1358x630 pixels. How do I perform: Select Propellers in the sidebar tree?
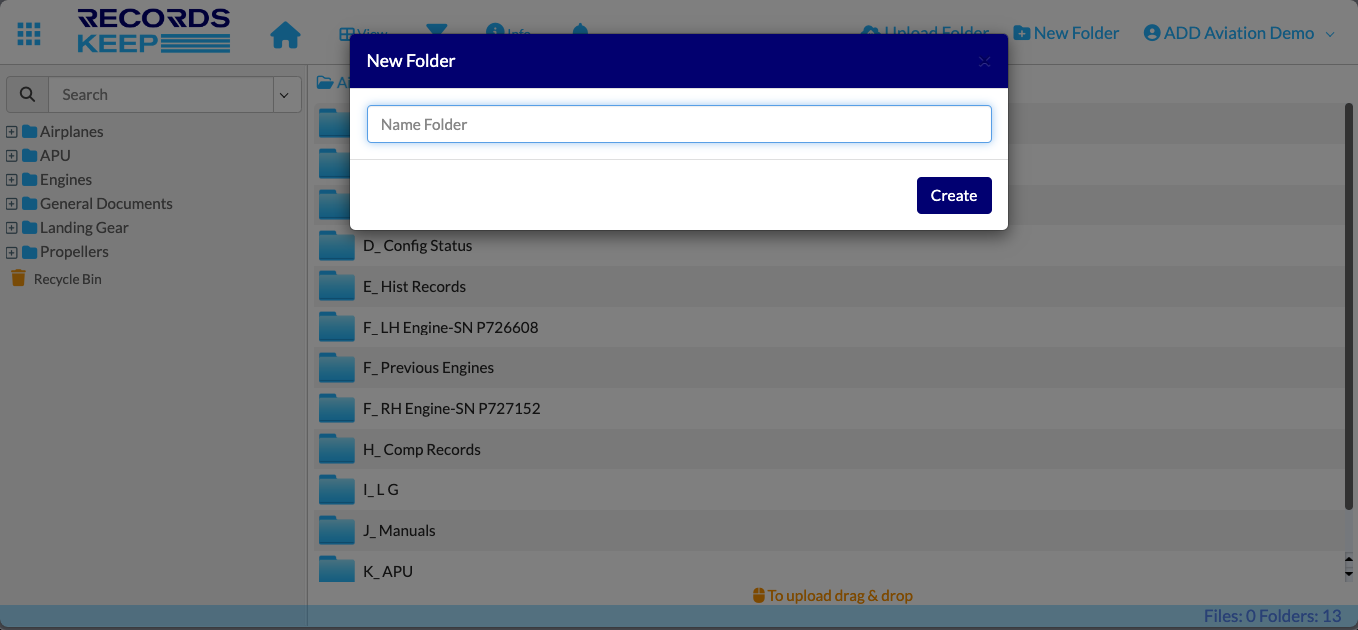(74, 252)
